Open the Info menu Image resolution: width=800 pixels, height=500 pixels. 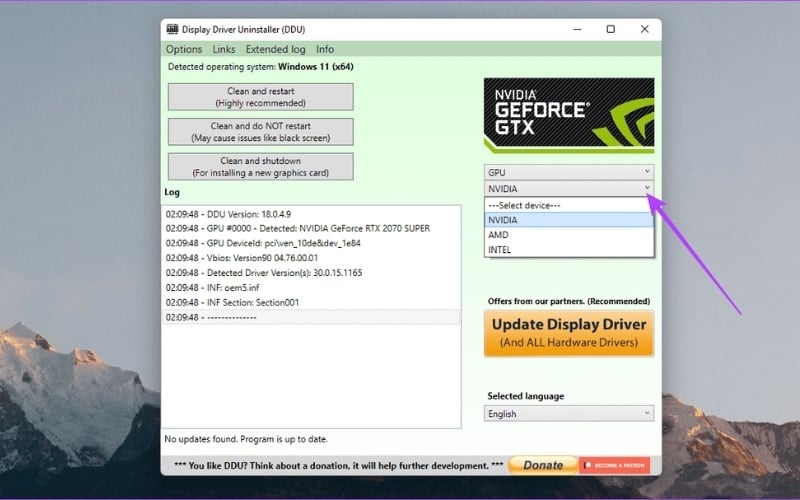325,49
